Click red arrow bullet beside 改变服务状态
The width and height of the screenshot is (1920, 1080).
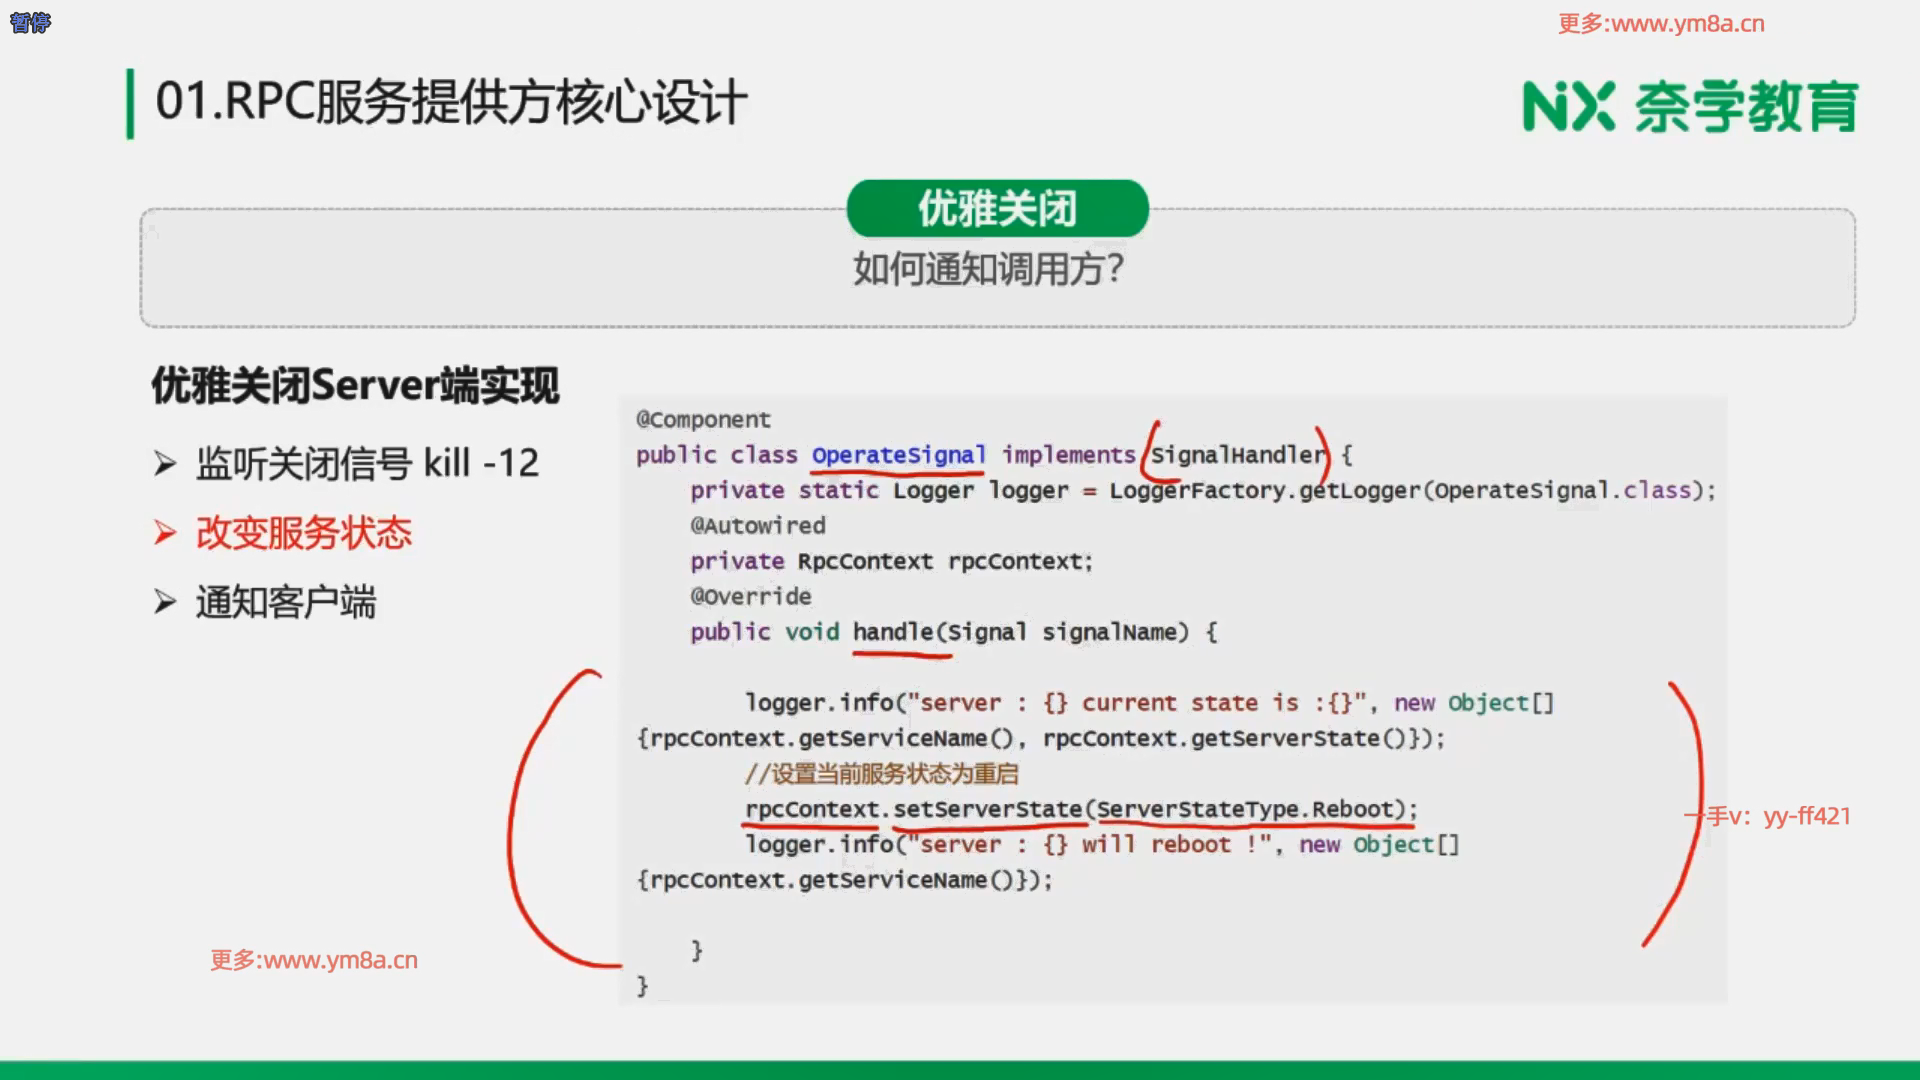point(165,533)
